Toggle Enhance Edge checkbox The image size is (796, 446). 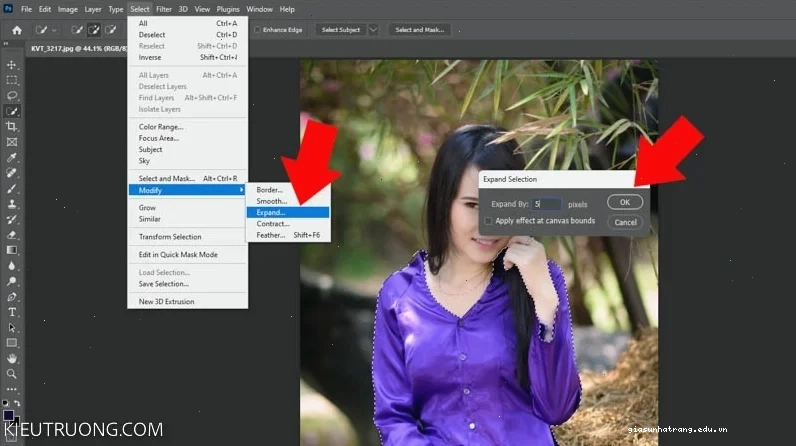(x=257, y=30)
